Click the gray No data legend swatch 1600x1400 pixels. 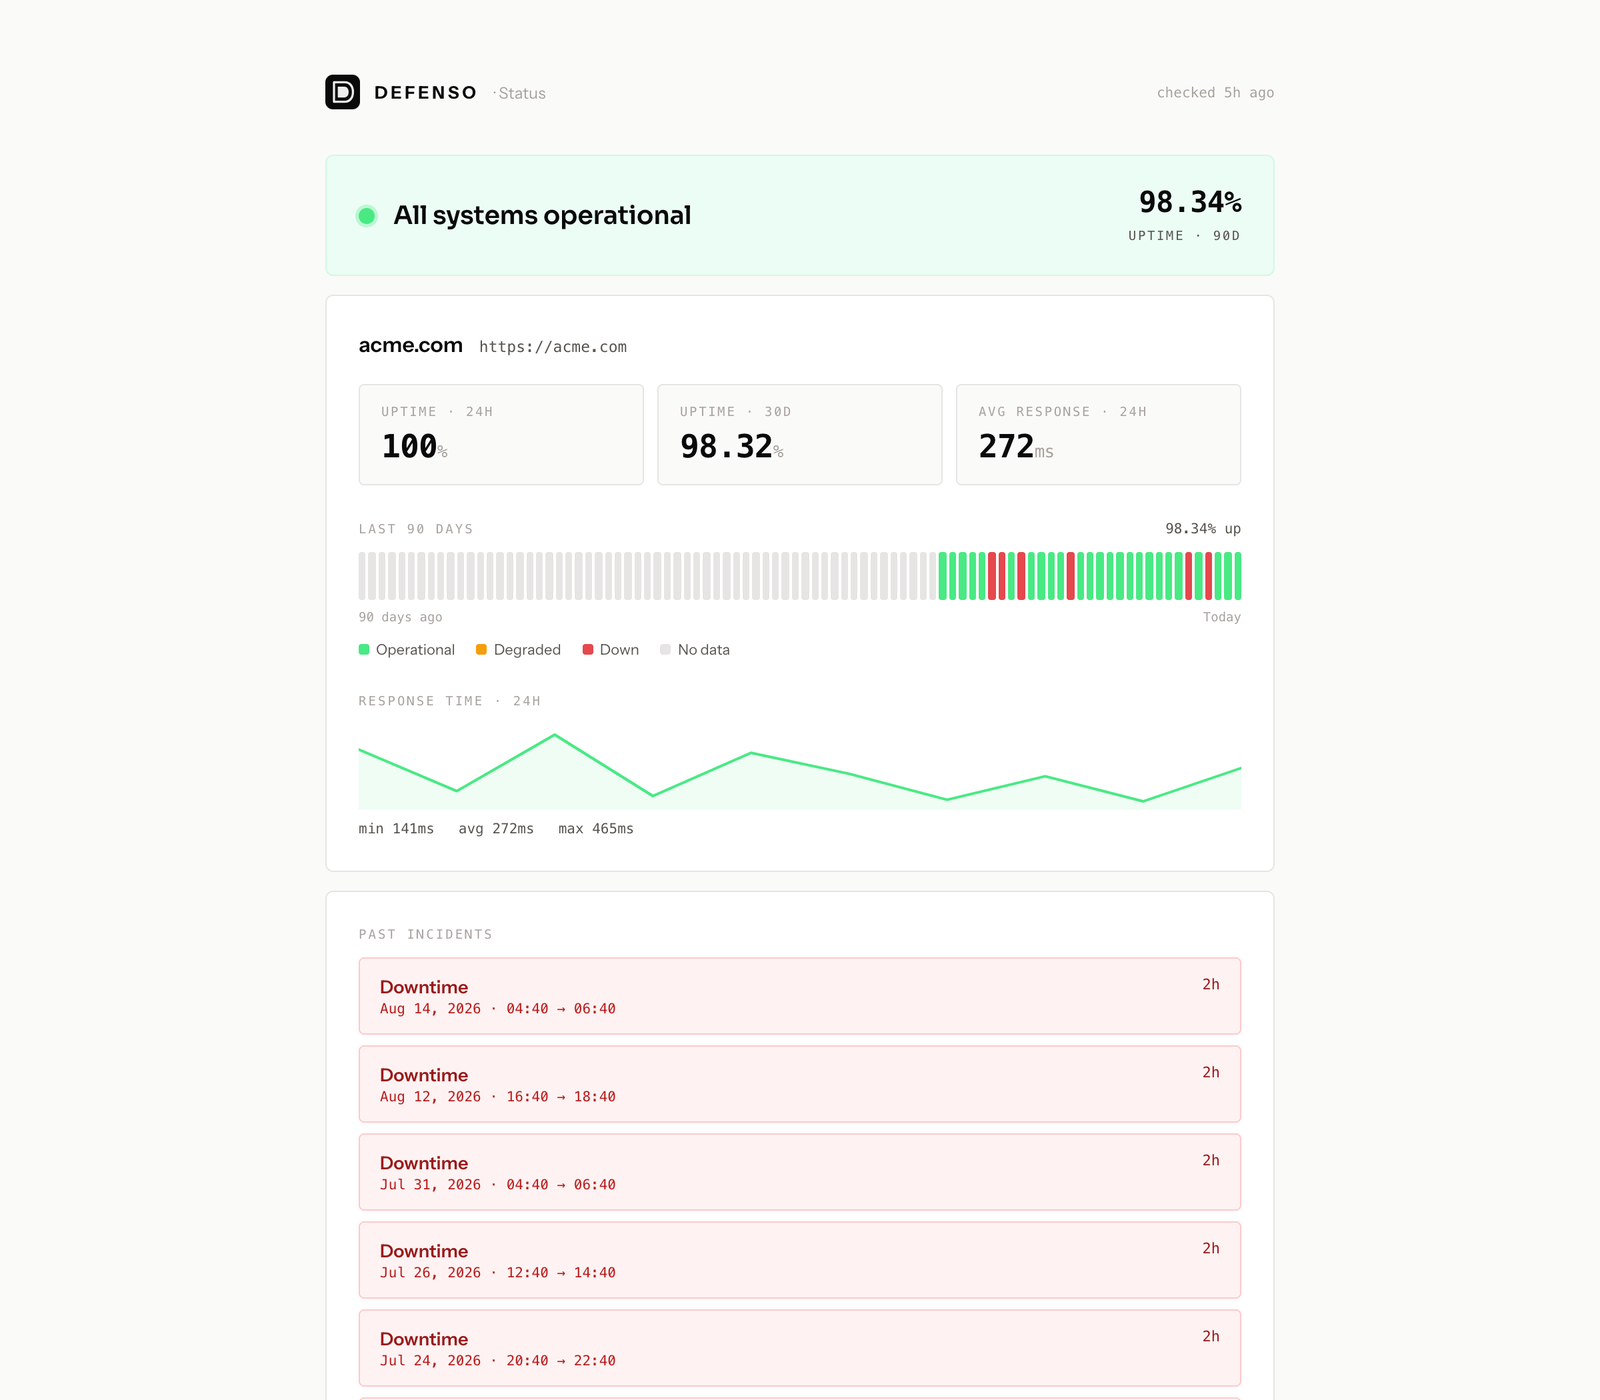[x=665, y=650]
